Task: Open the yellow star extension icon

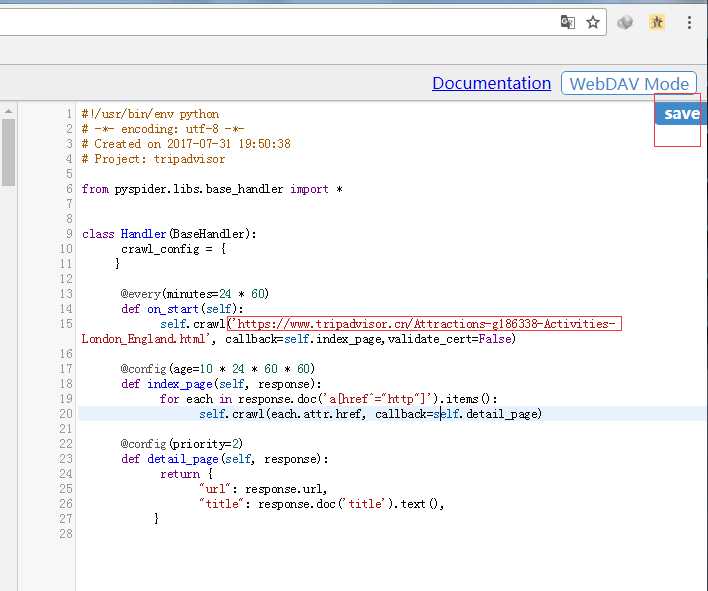Action: pos(657,22)
